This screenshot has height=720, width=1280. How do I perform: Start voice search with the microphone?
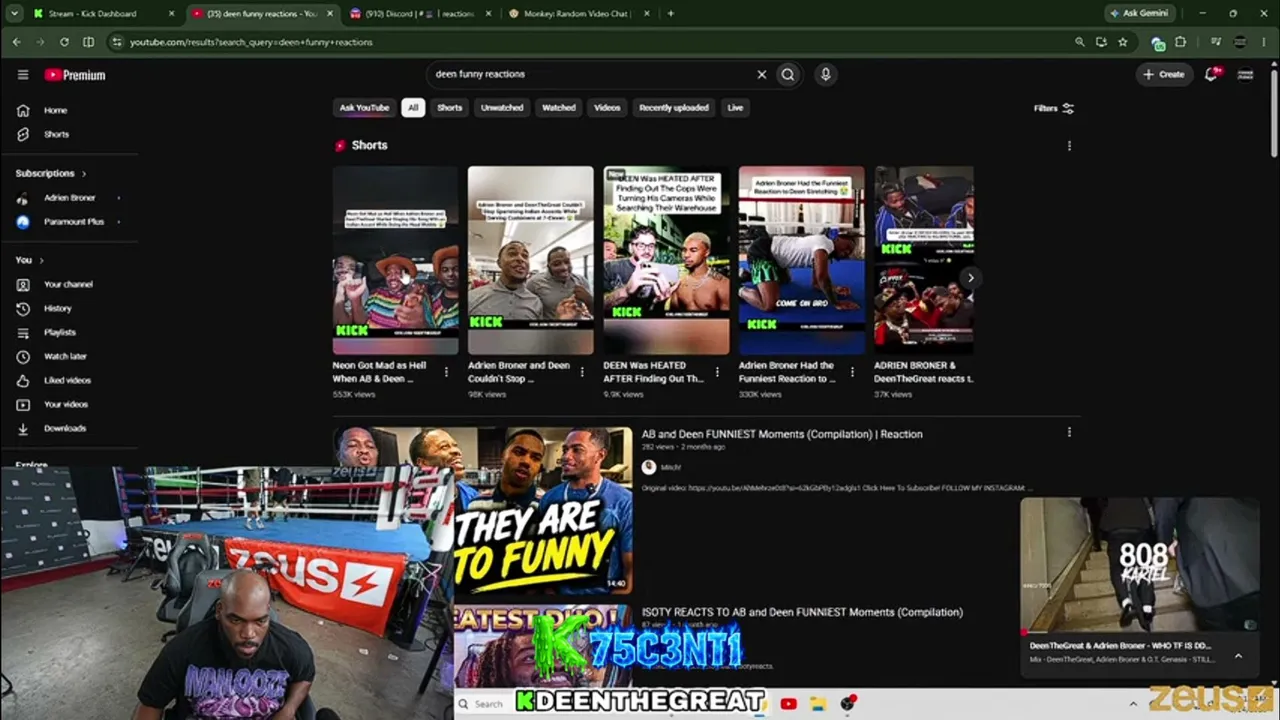(825, 74)
